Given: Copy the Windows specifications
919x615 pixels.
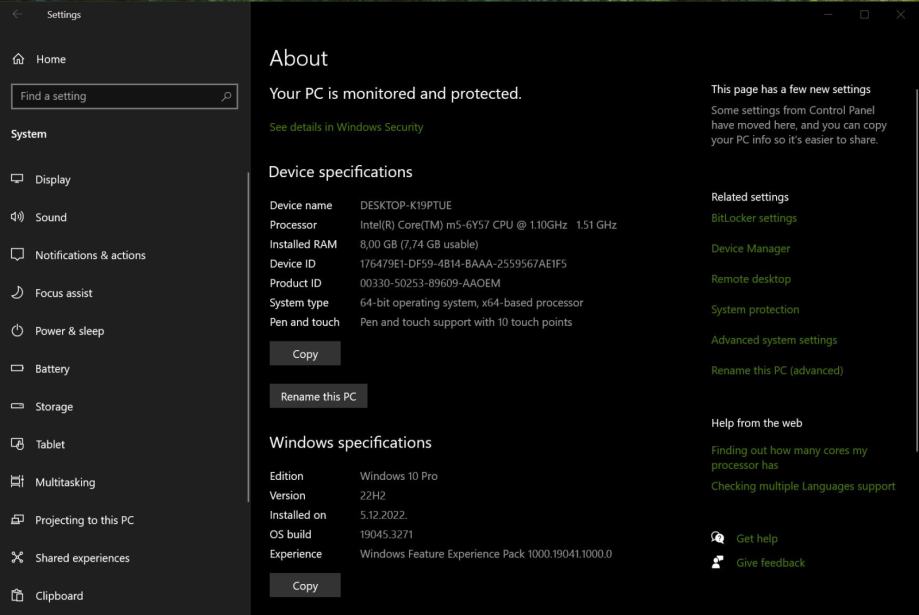Looking at the screenshot, I should coord(305,586).
